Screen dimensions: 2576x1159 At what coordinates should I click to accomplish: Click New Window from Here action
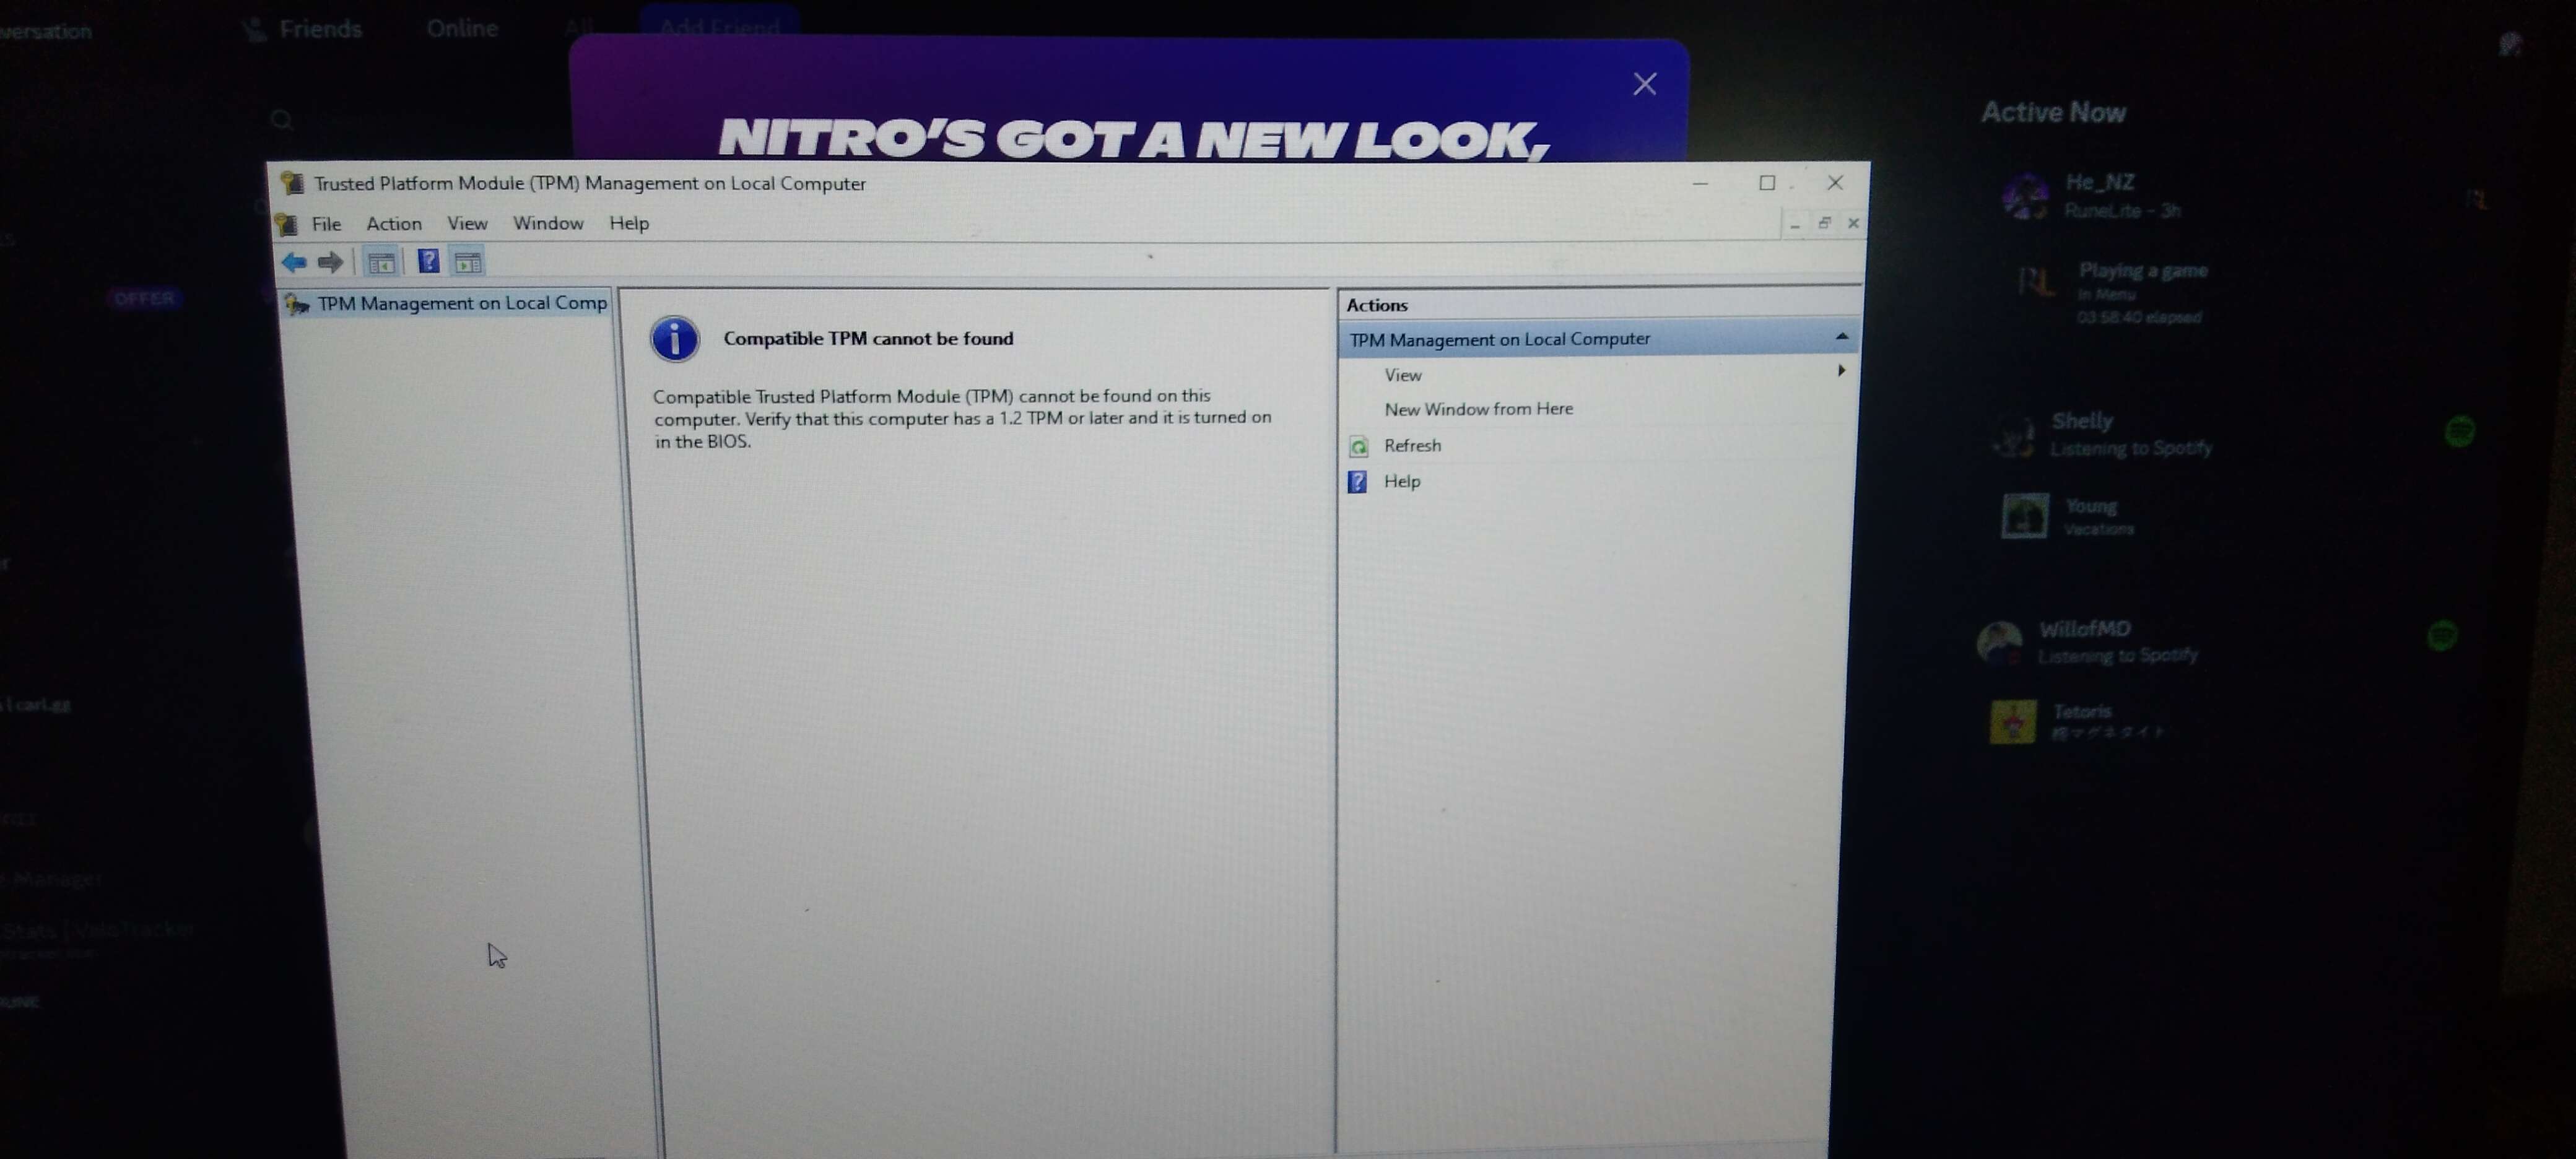coord(1478,409)
